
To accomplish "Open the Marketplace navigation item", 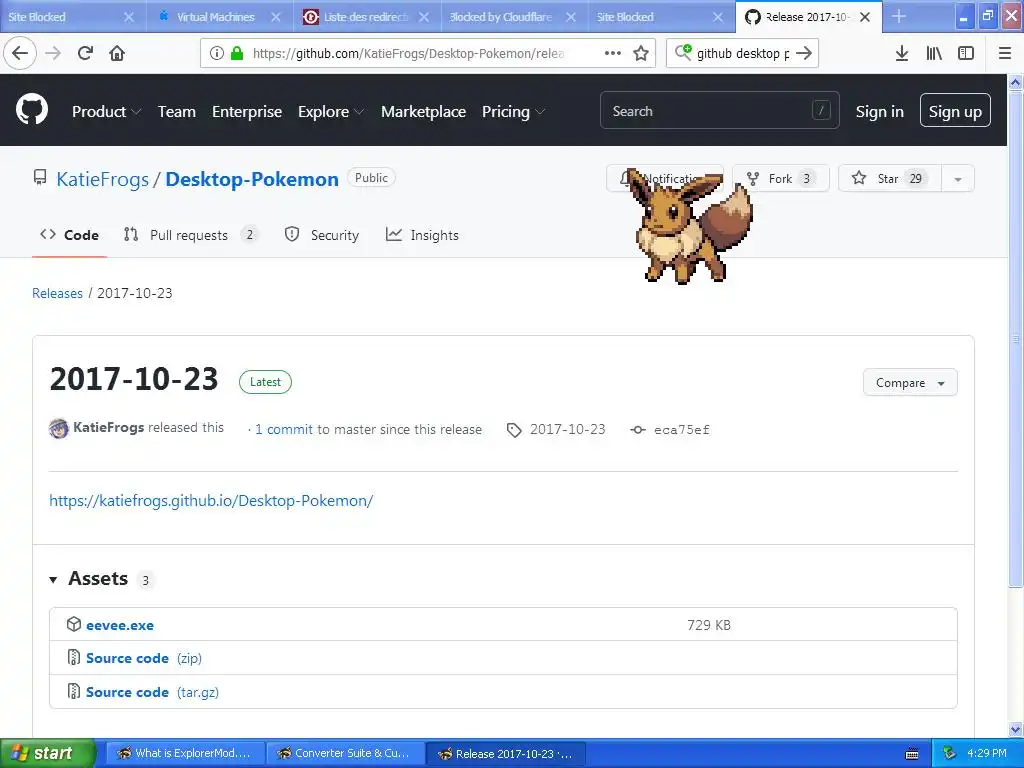I will coord(423,112).
